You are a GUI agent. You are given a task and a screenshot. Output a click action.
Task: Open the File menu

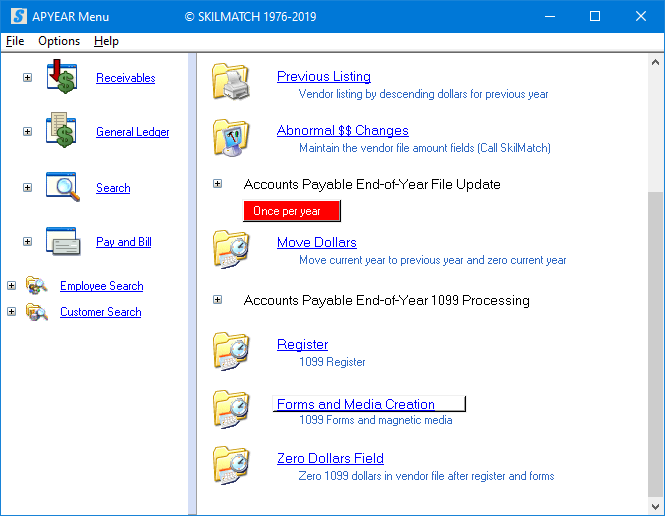coord(15,41)
